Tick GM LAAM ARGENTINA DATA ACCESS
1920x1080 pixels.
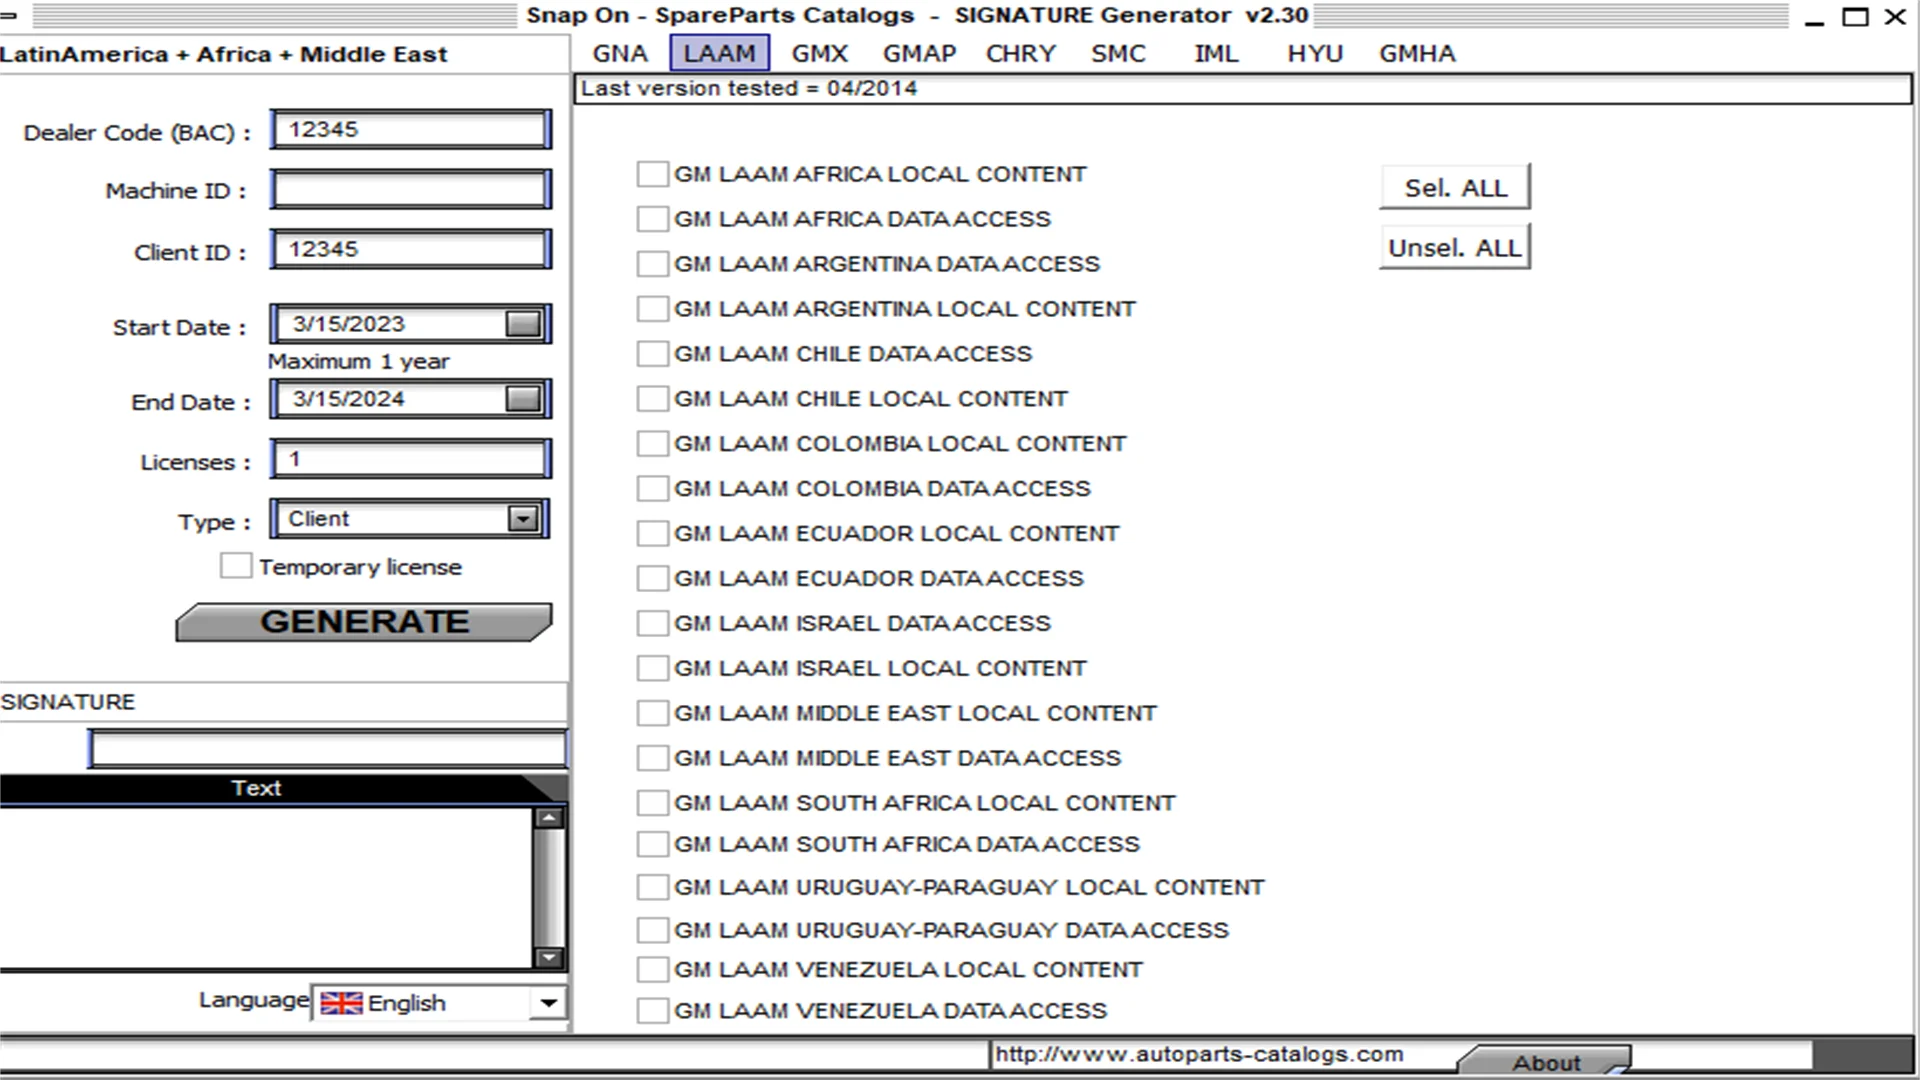653,264
